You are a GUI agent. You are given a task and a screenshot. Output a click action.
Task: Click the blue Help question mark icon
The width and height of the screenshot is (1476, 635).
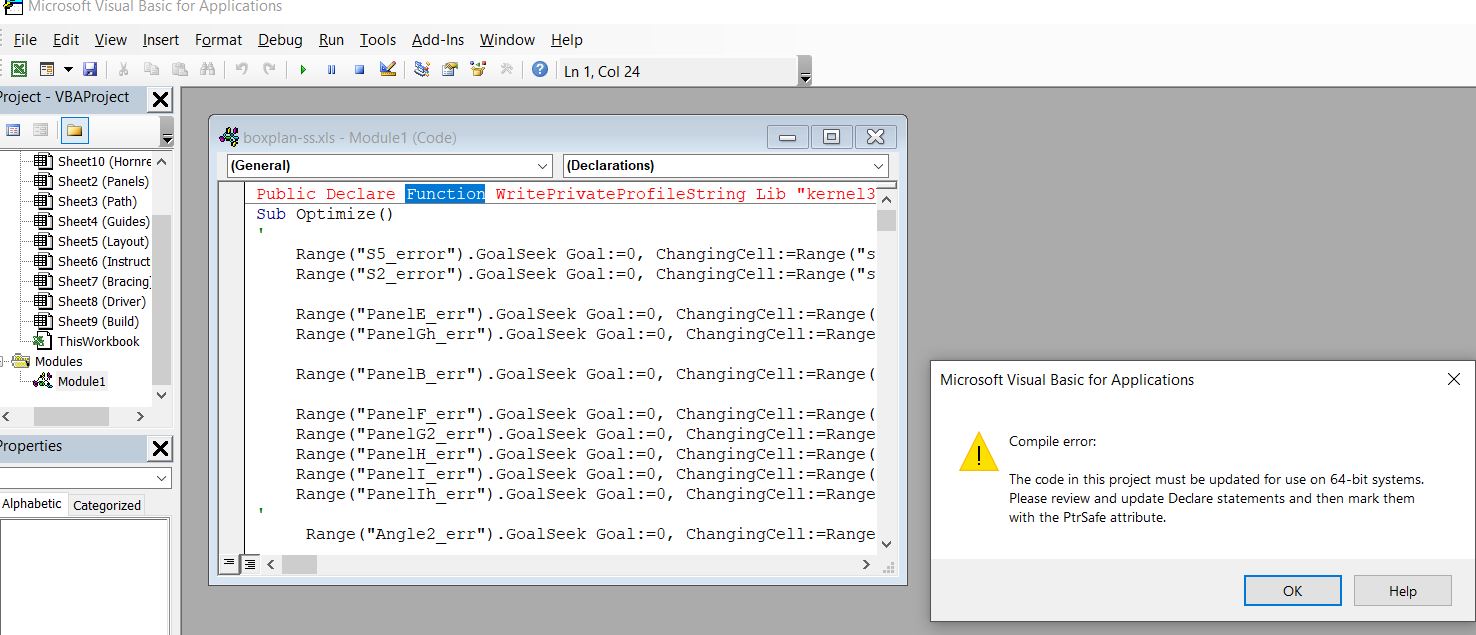tap(540, 69)
